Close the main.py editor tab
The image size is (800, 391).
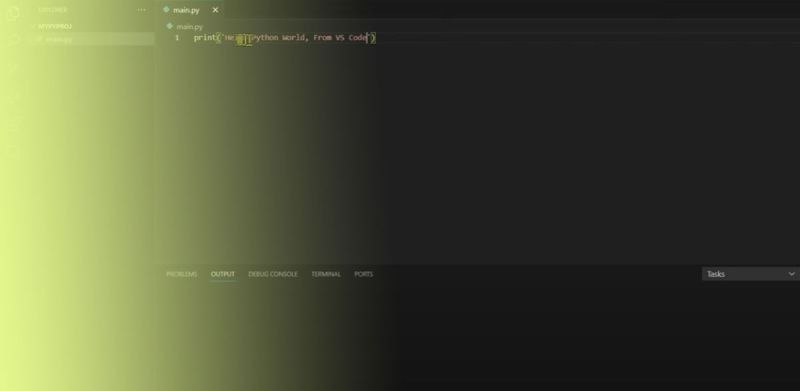click(215, 10)
